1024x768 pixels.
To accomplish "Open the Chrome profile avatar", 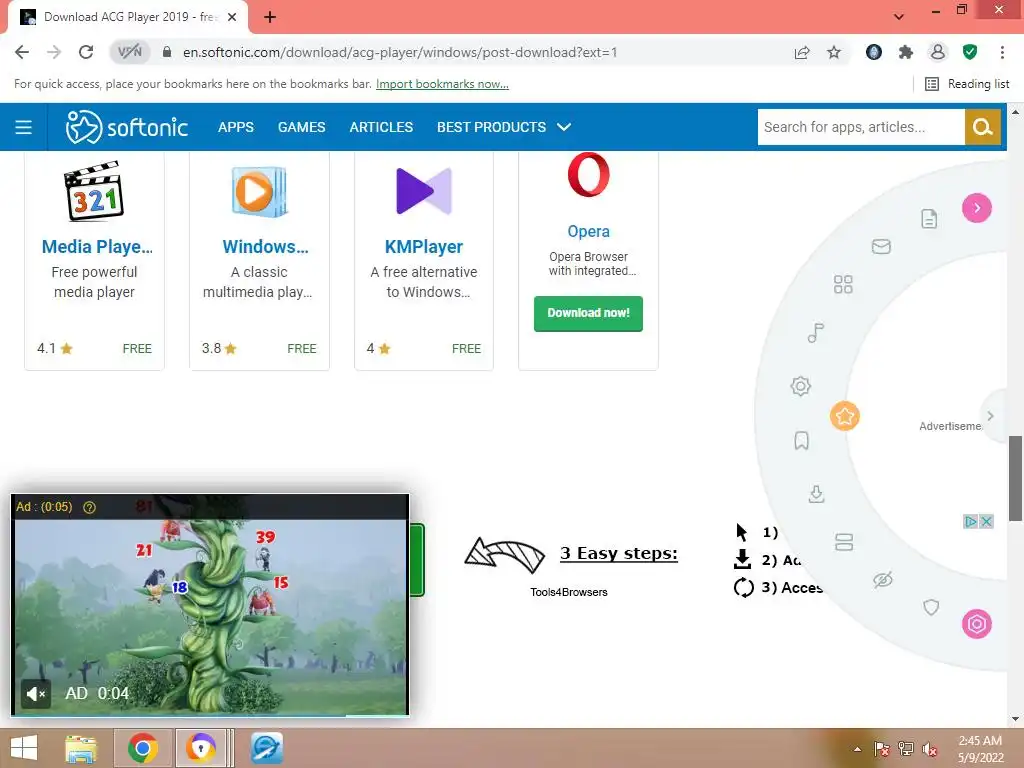I will coord(937,52).
